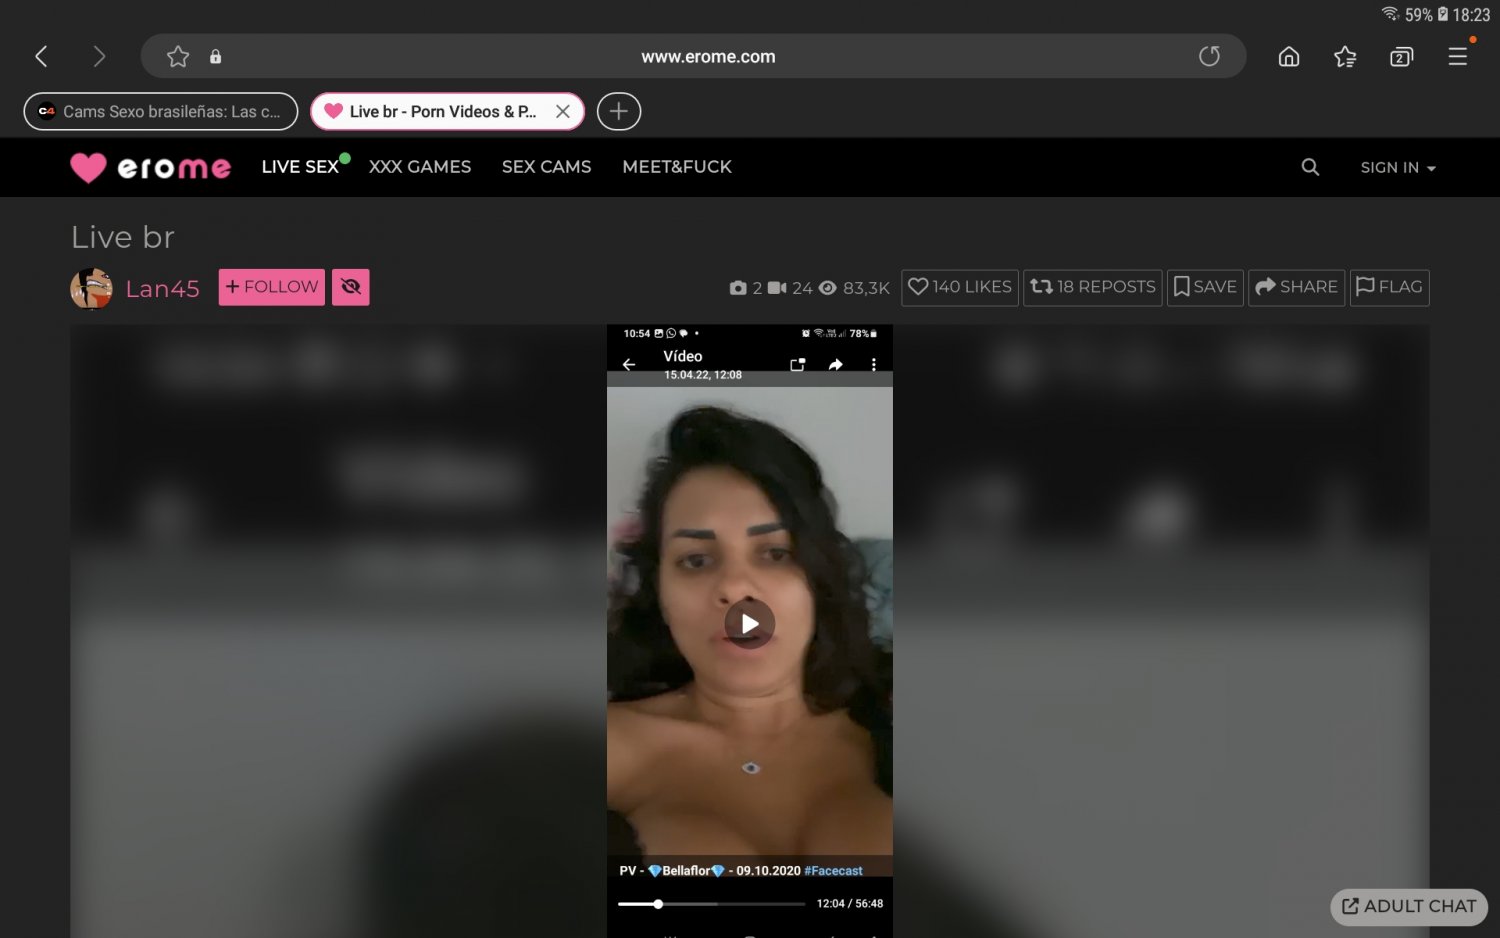Open the bookmarks list icon
The image size is (1500, 938).
pos(1345,57)
